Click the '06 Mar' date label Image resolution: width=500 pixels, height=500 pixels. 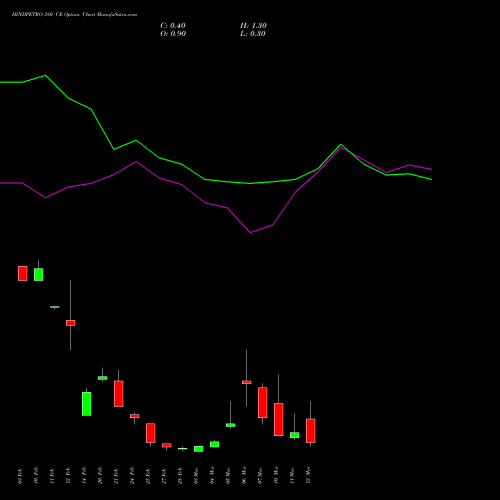click(x=244, y=476)
